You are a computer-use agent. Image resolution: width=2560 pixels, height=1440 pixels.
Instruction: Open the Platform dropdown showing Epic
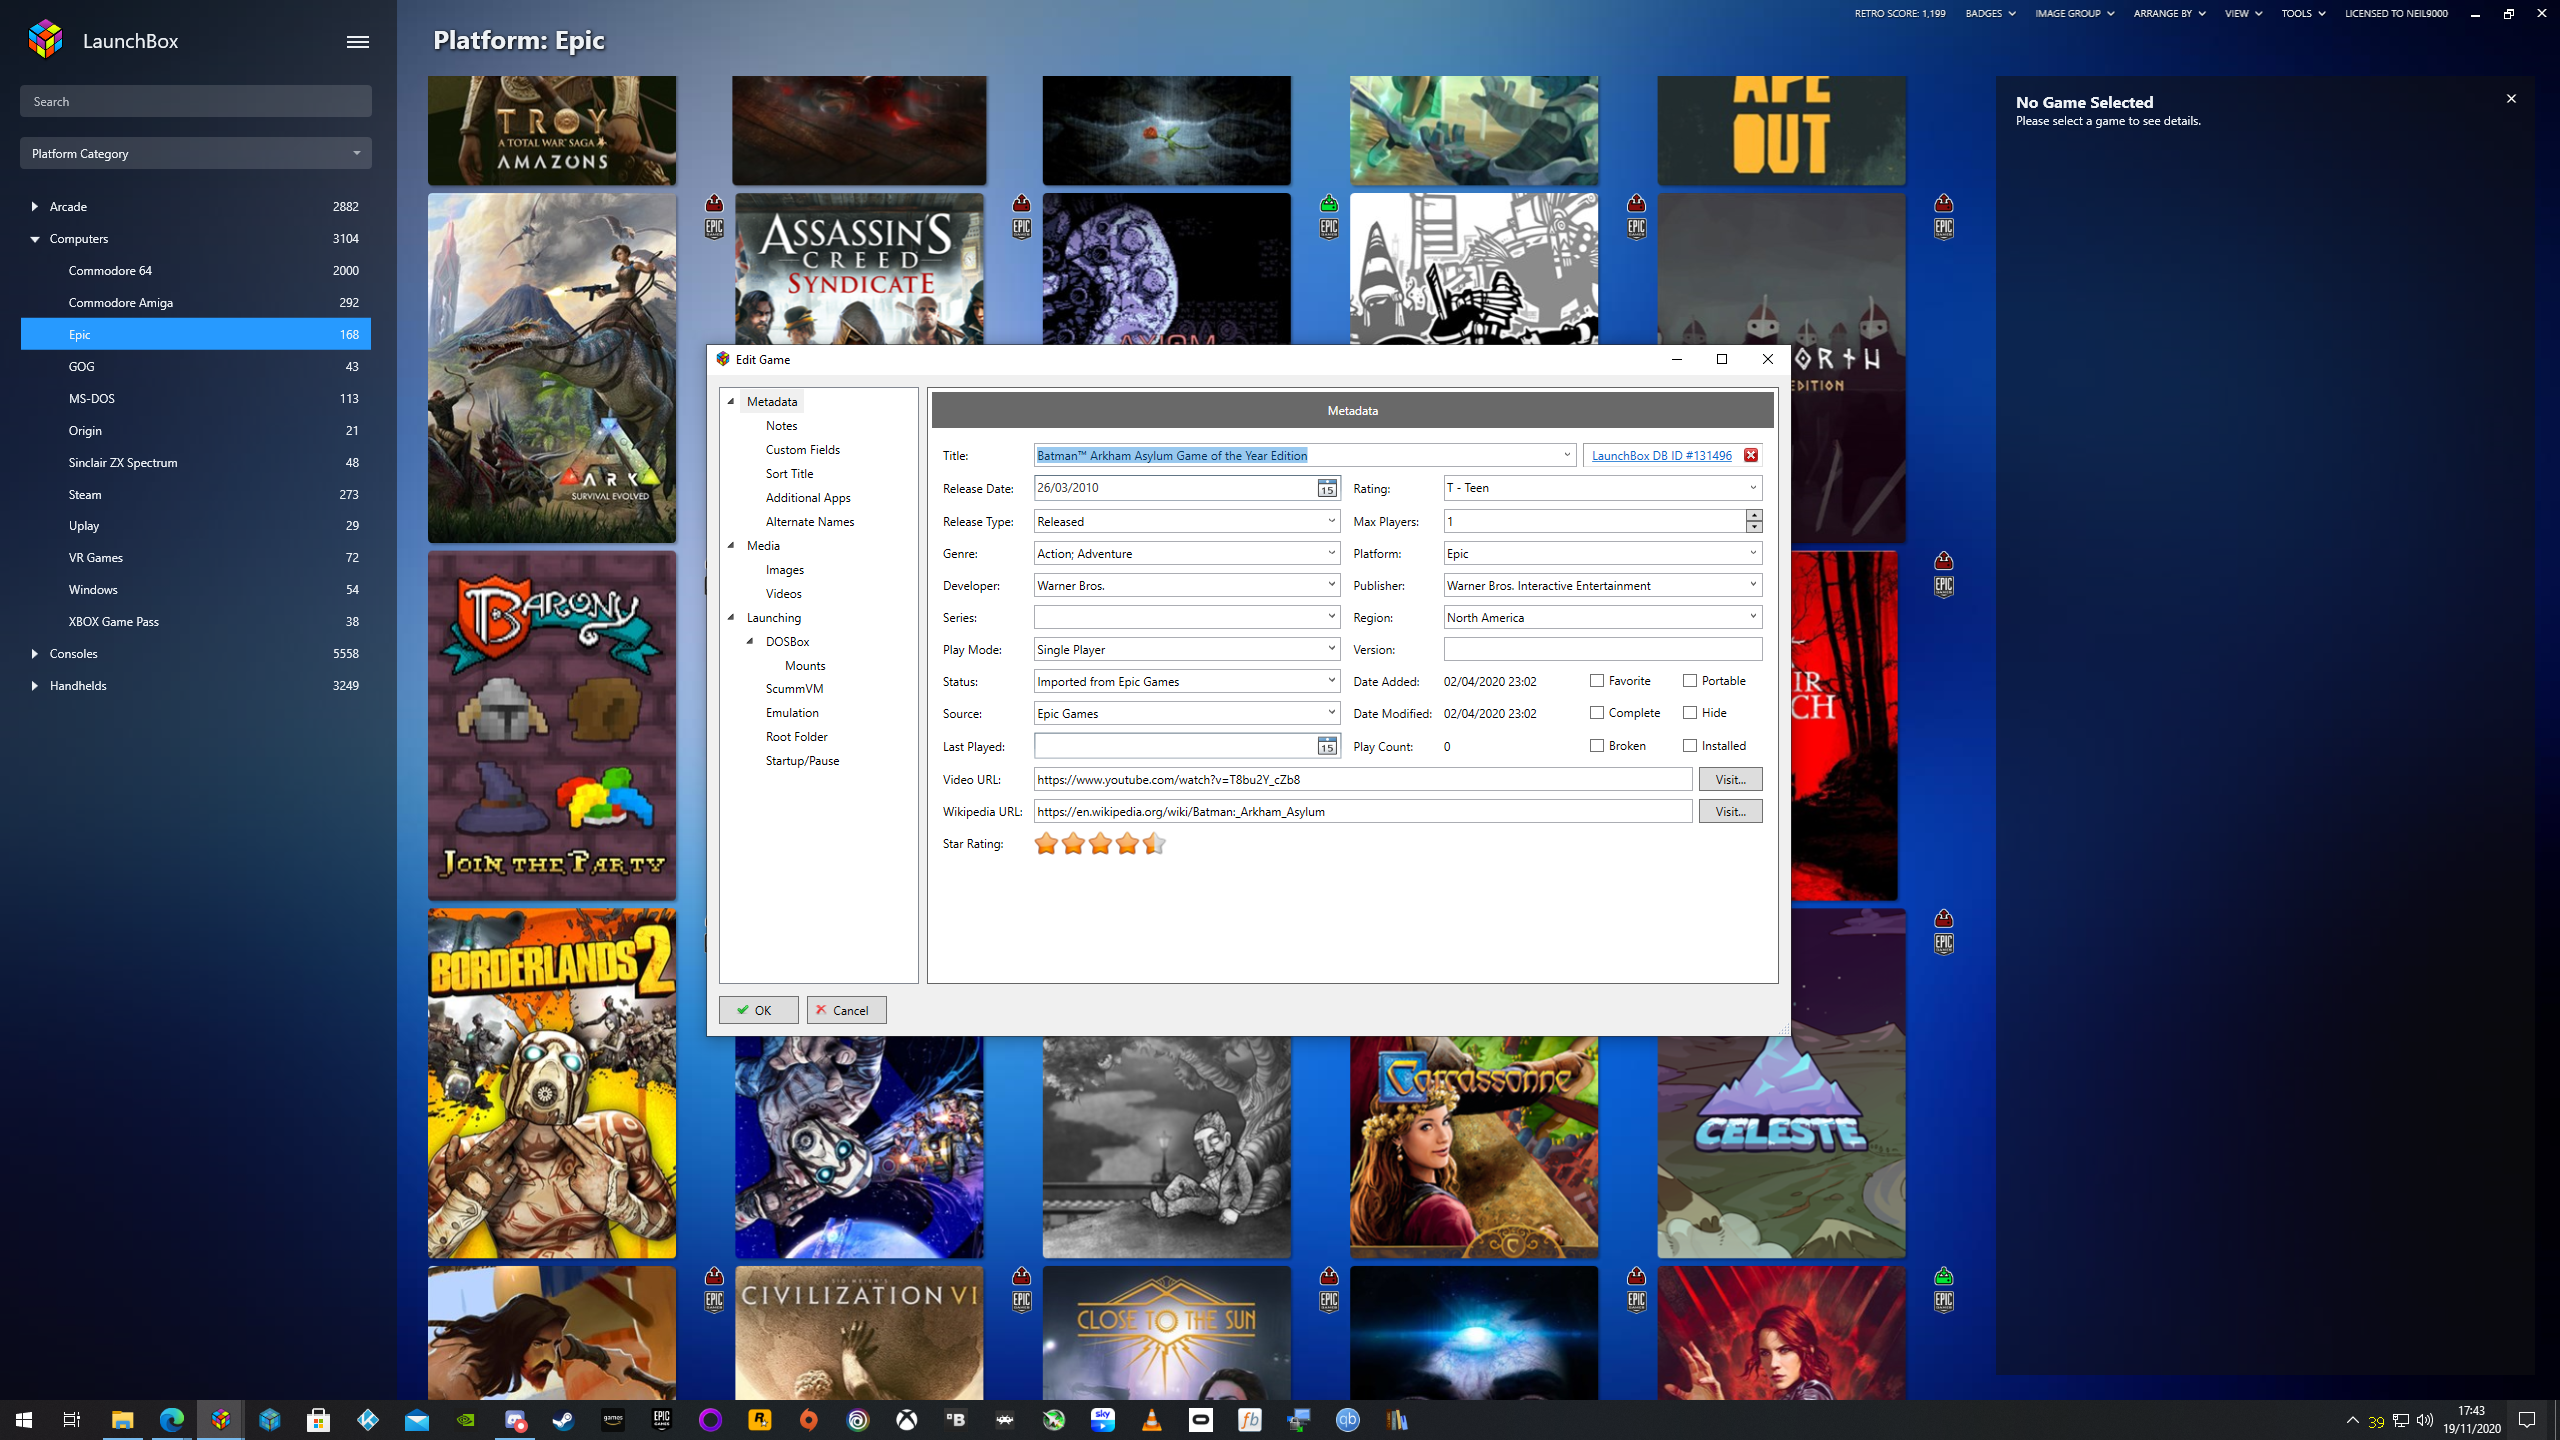(x=1753, y=553)
